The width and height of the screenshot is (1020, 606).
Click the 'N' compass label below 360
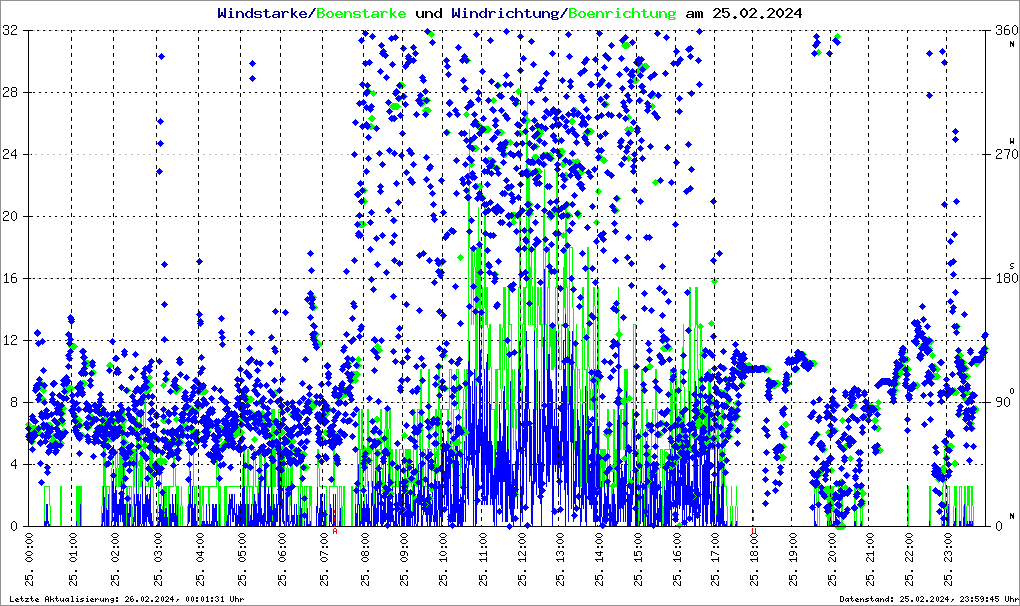click(1012, 44)
